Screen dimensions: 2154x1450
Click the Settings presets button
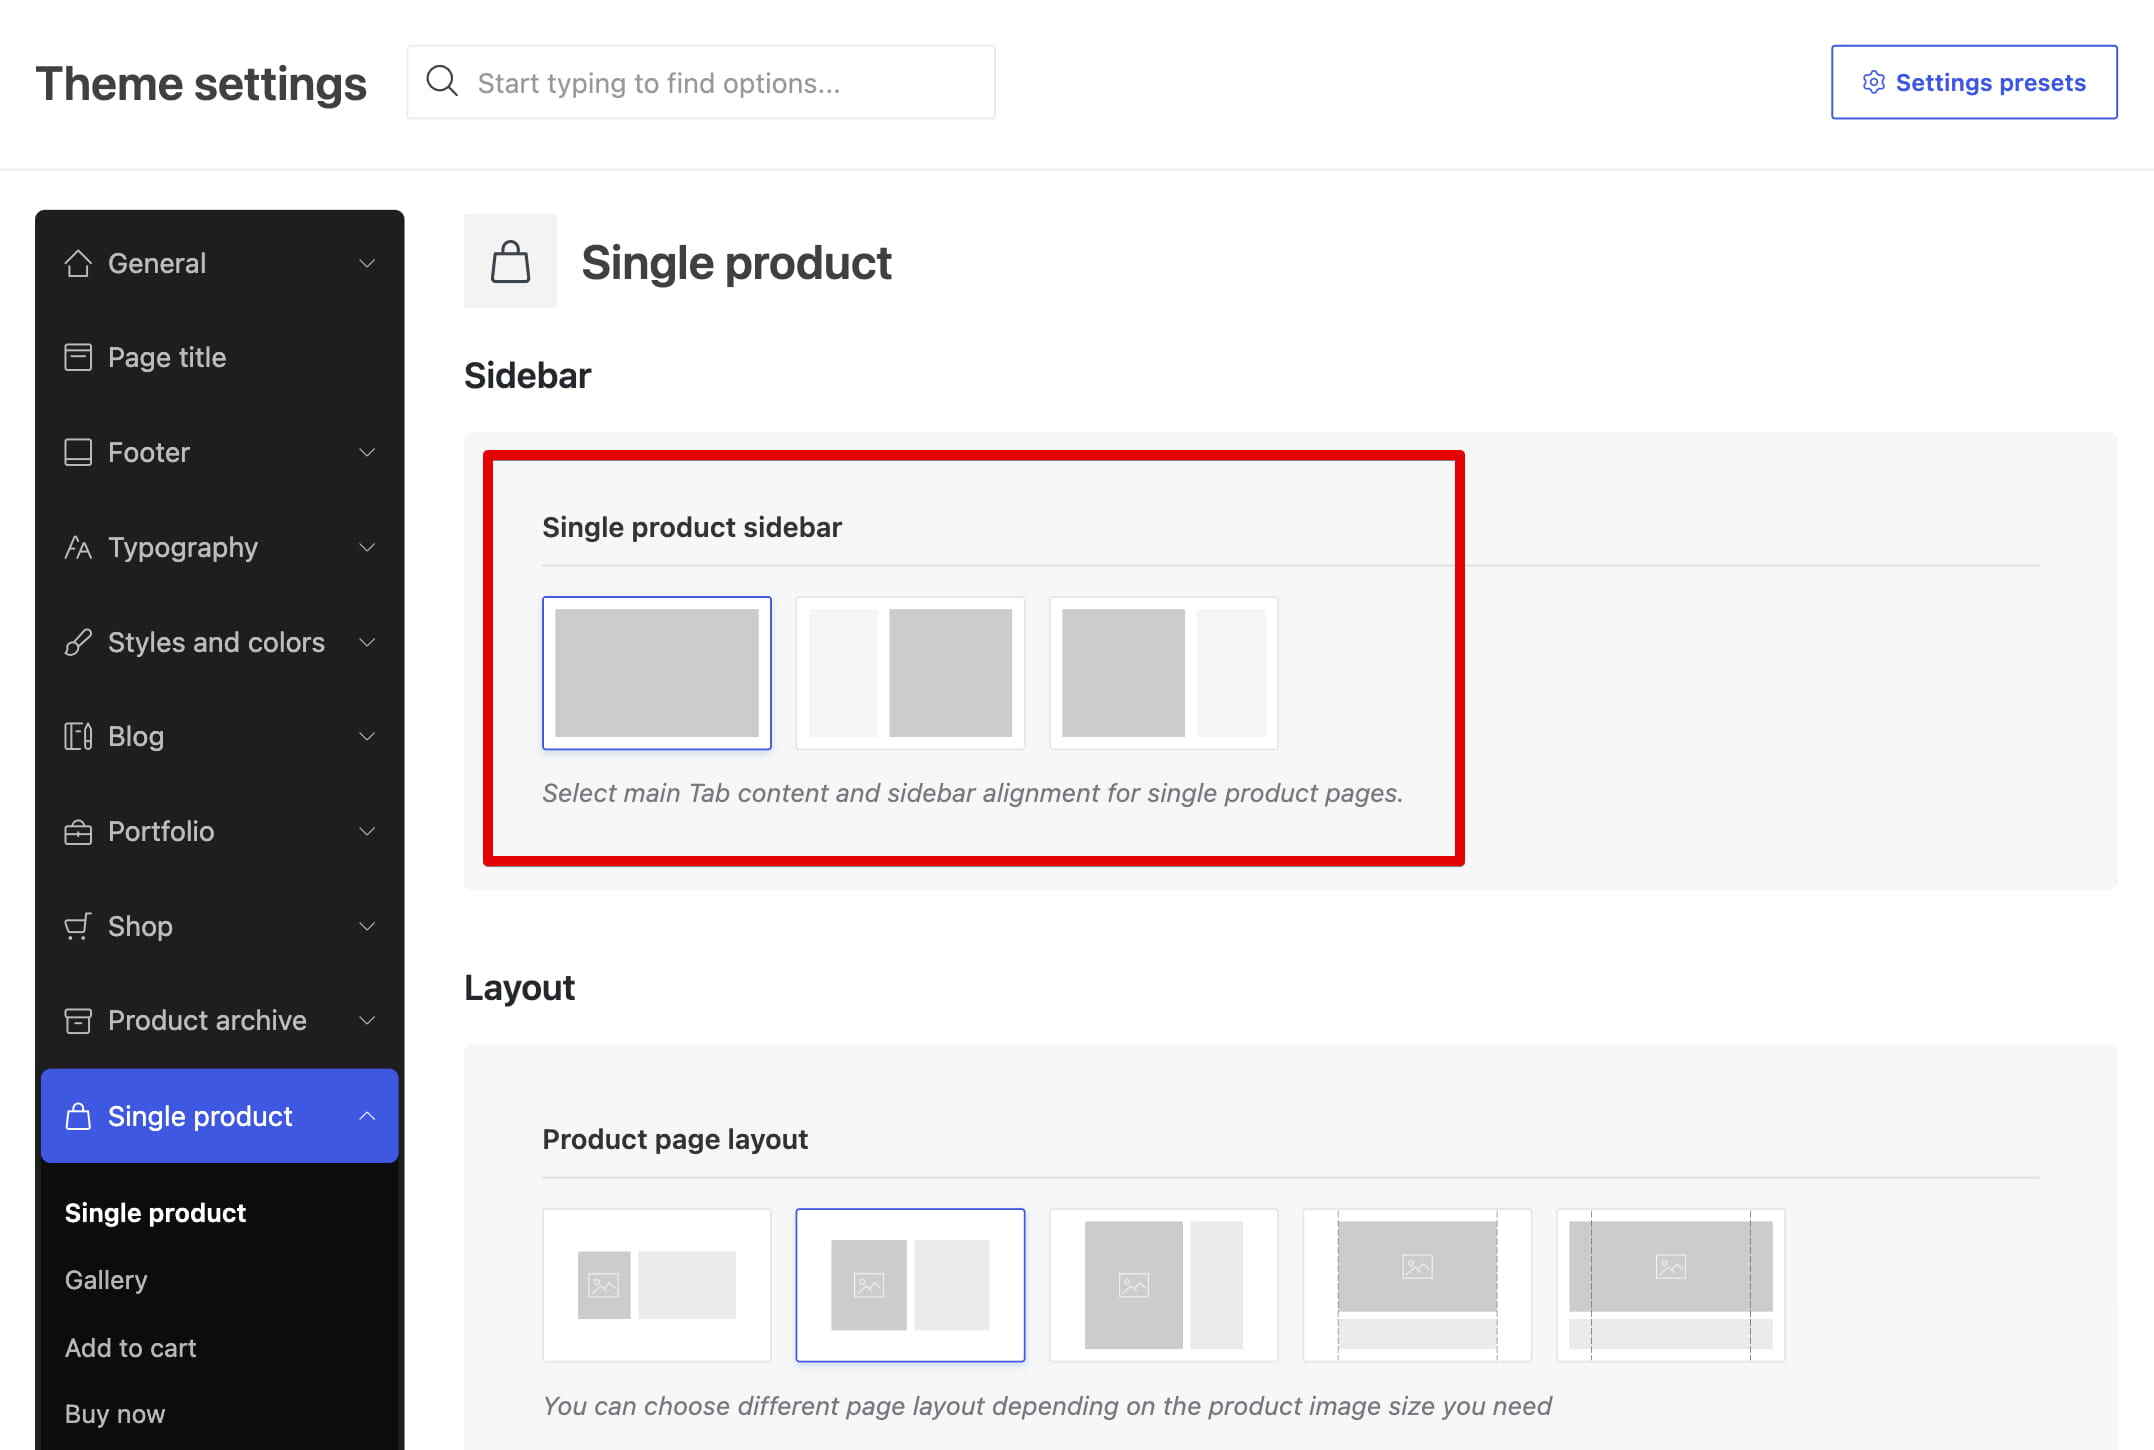click(x=1974, y=82)
